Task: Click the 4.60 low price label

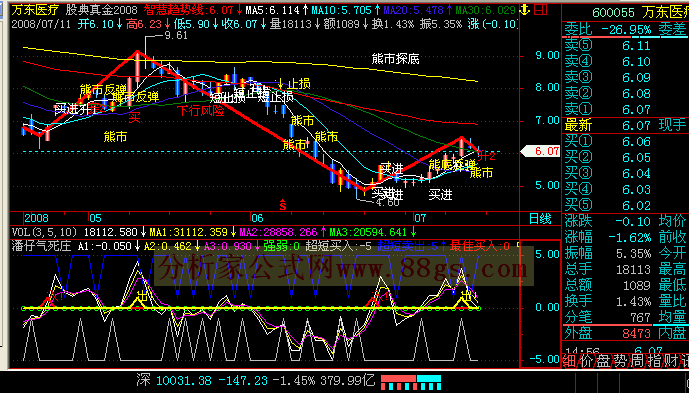Action: point(387,202)
